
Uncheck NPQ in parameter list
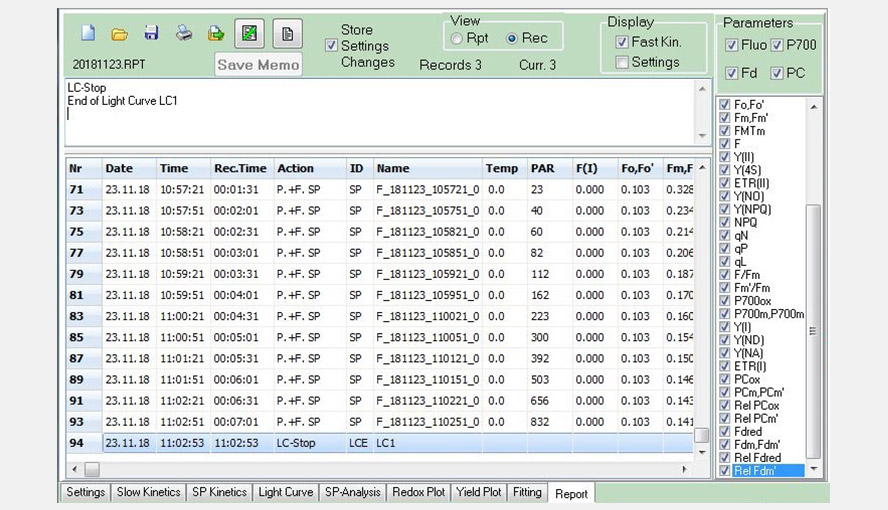click(724, 222)
